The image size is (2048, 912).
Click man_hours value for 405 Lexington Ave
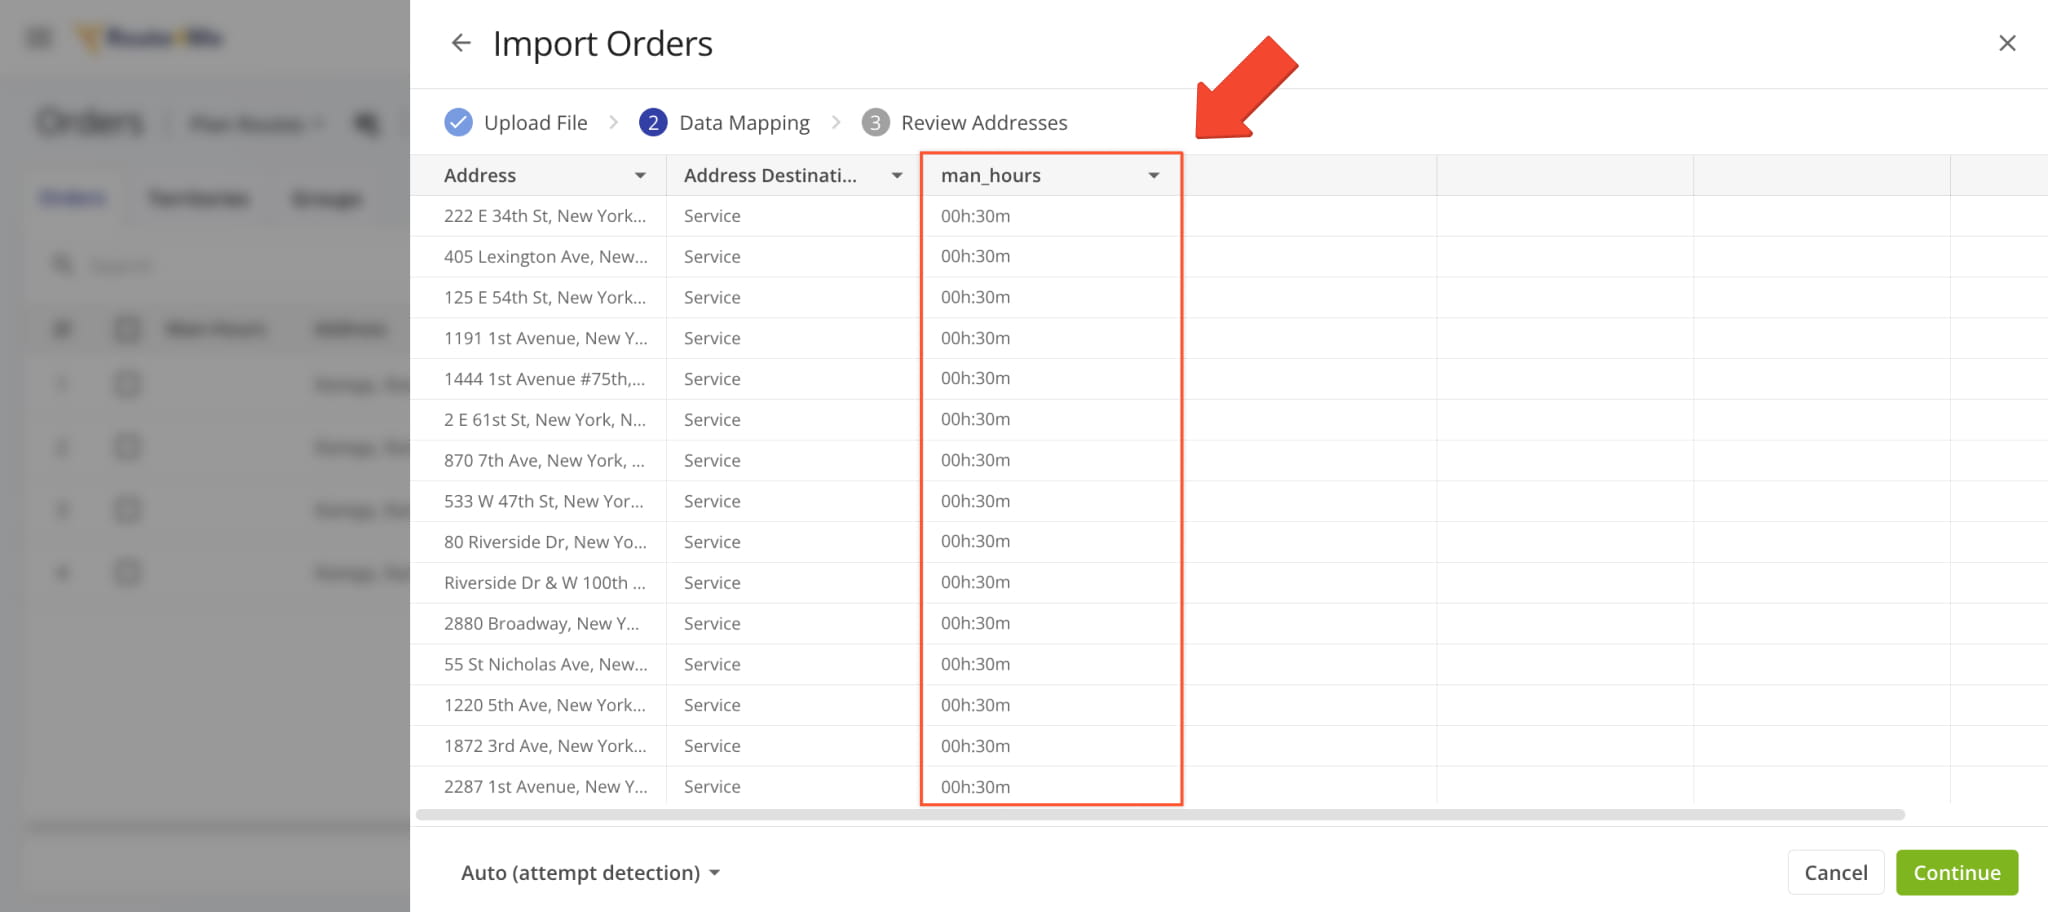tap(975, 257)
